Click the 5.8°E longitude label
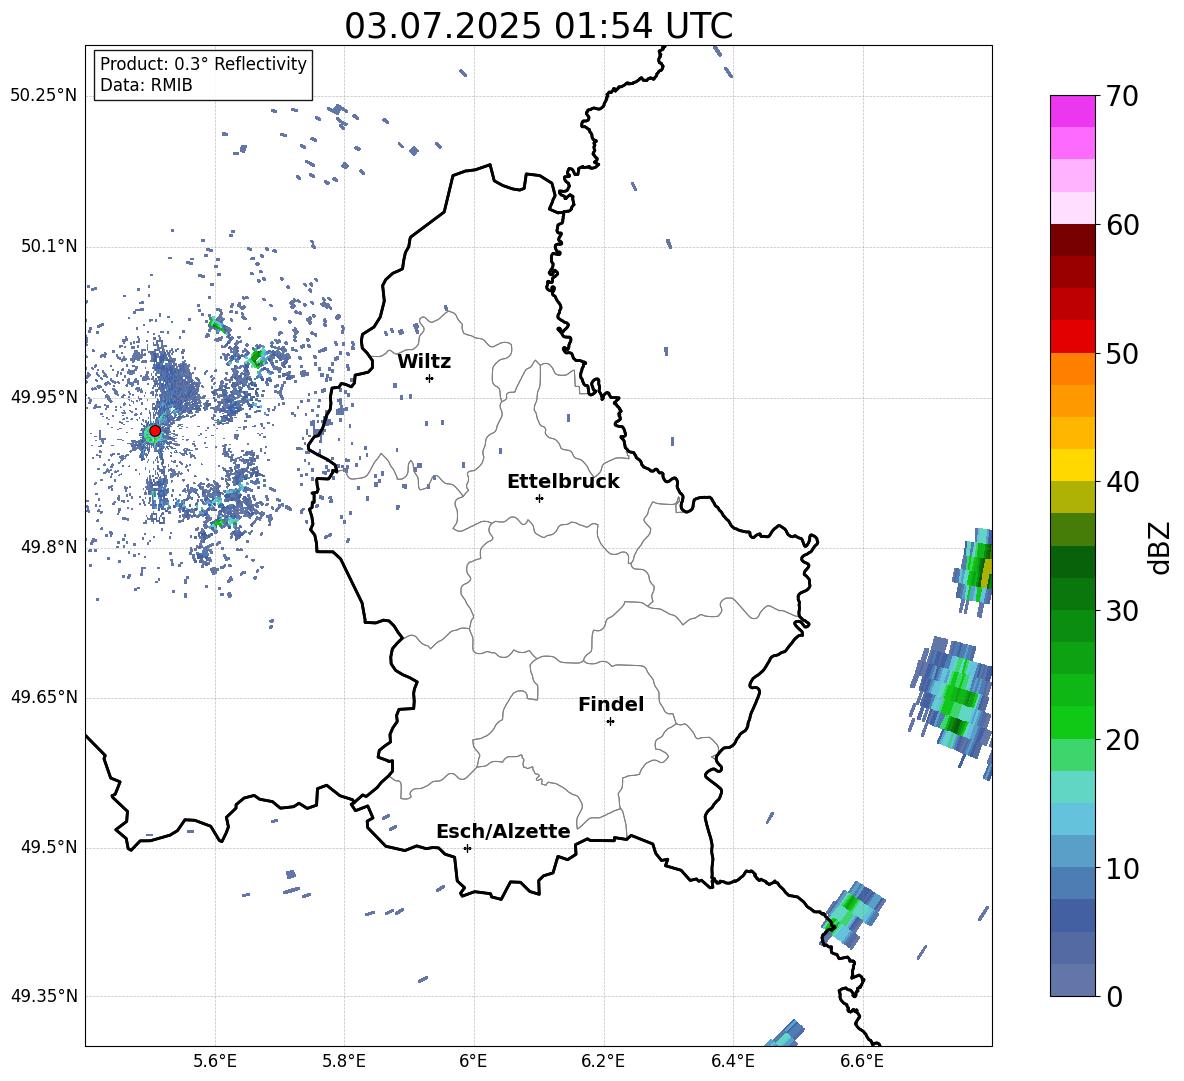 [344, 1061]
